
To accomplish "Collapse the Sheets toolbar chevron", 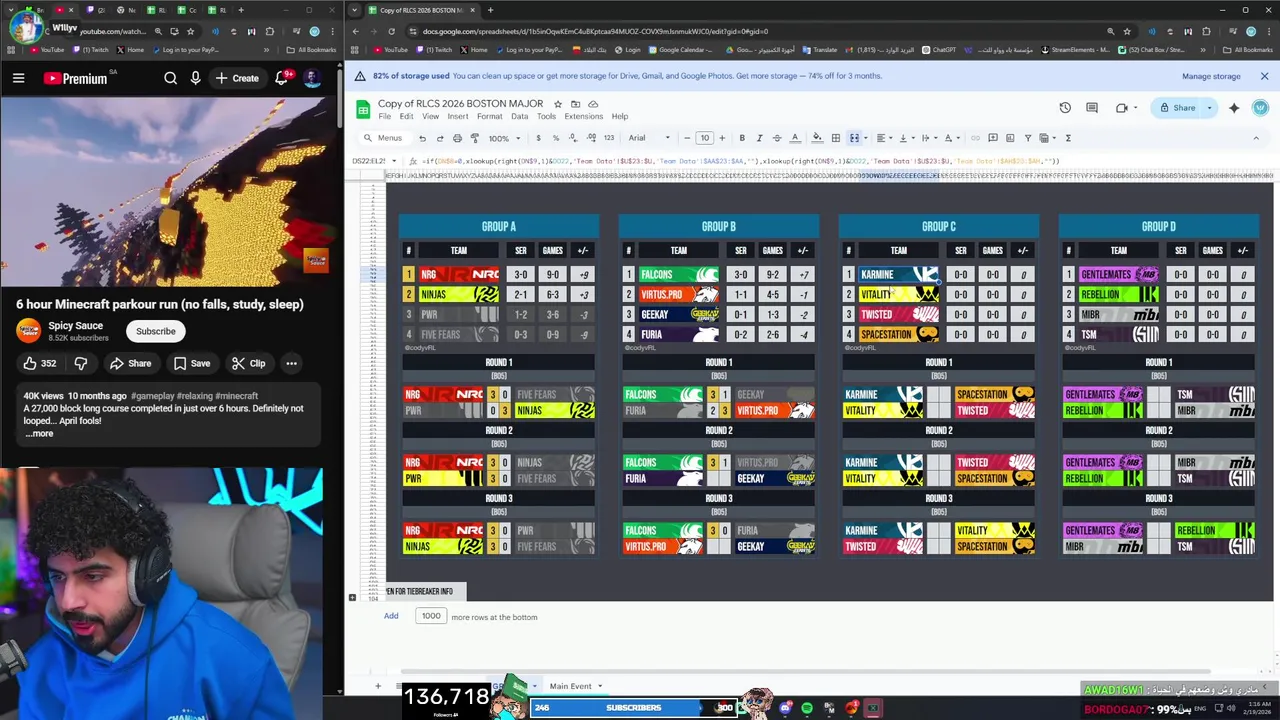I will click(x=1256, y=138).
